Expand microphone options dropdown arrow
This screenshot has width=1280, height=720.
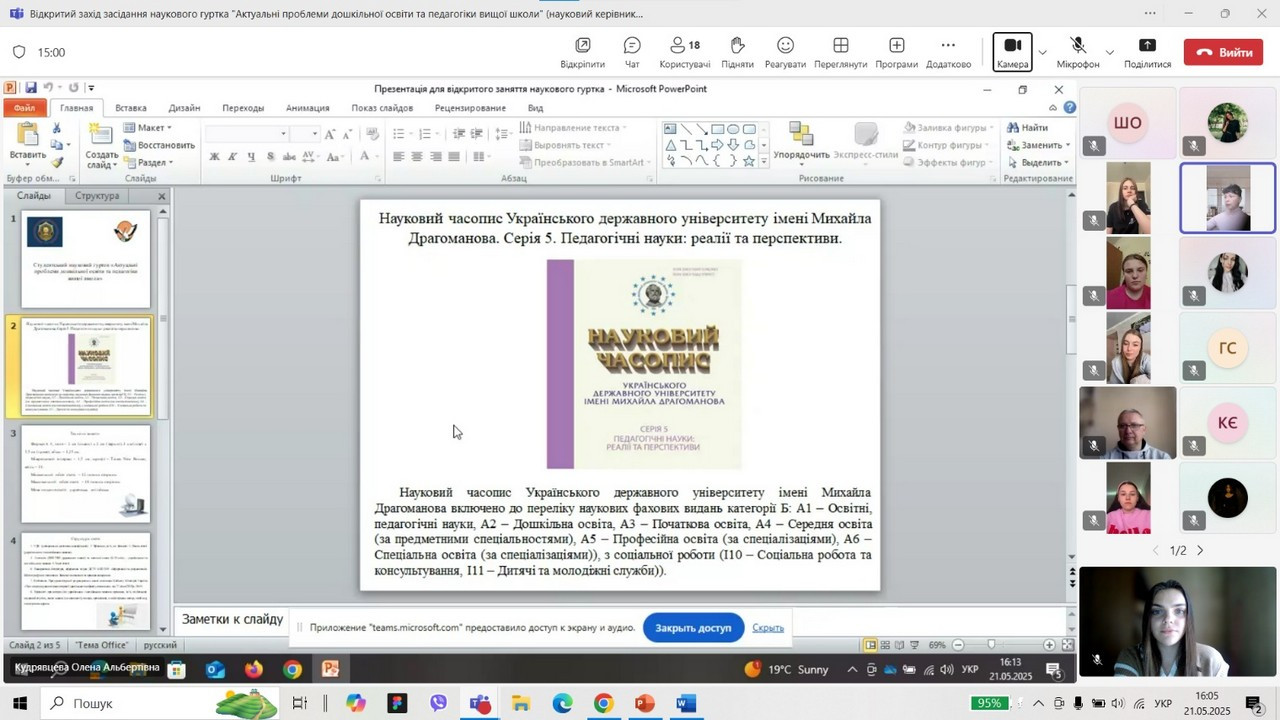pos(1109,52)
